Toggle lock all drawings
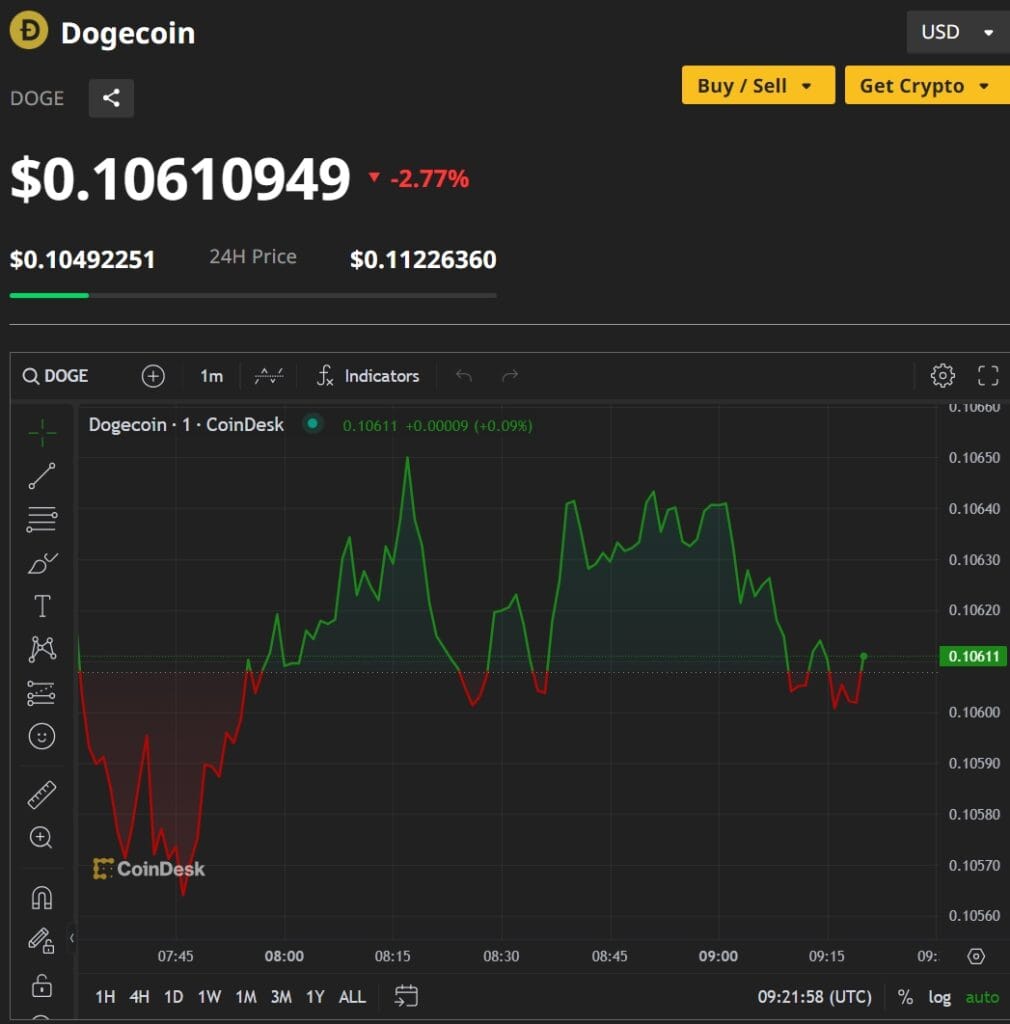This screenshot has width=1010, height=1024. coord(42,984)
